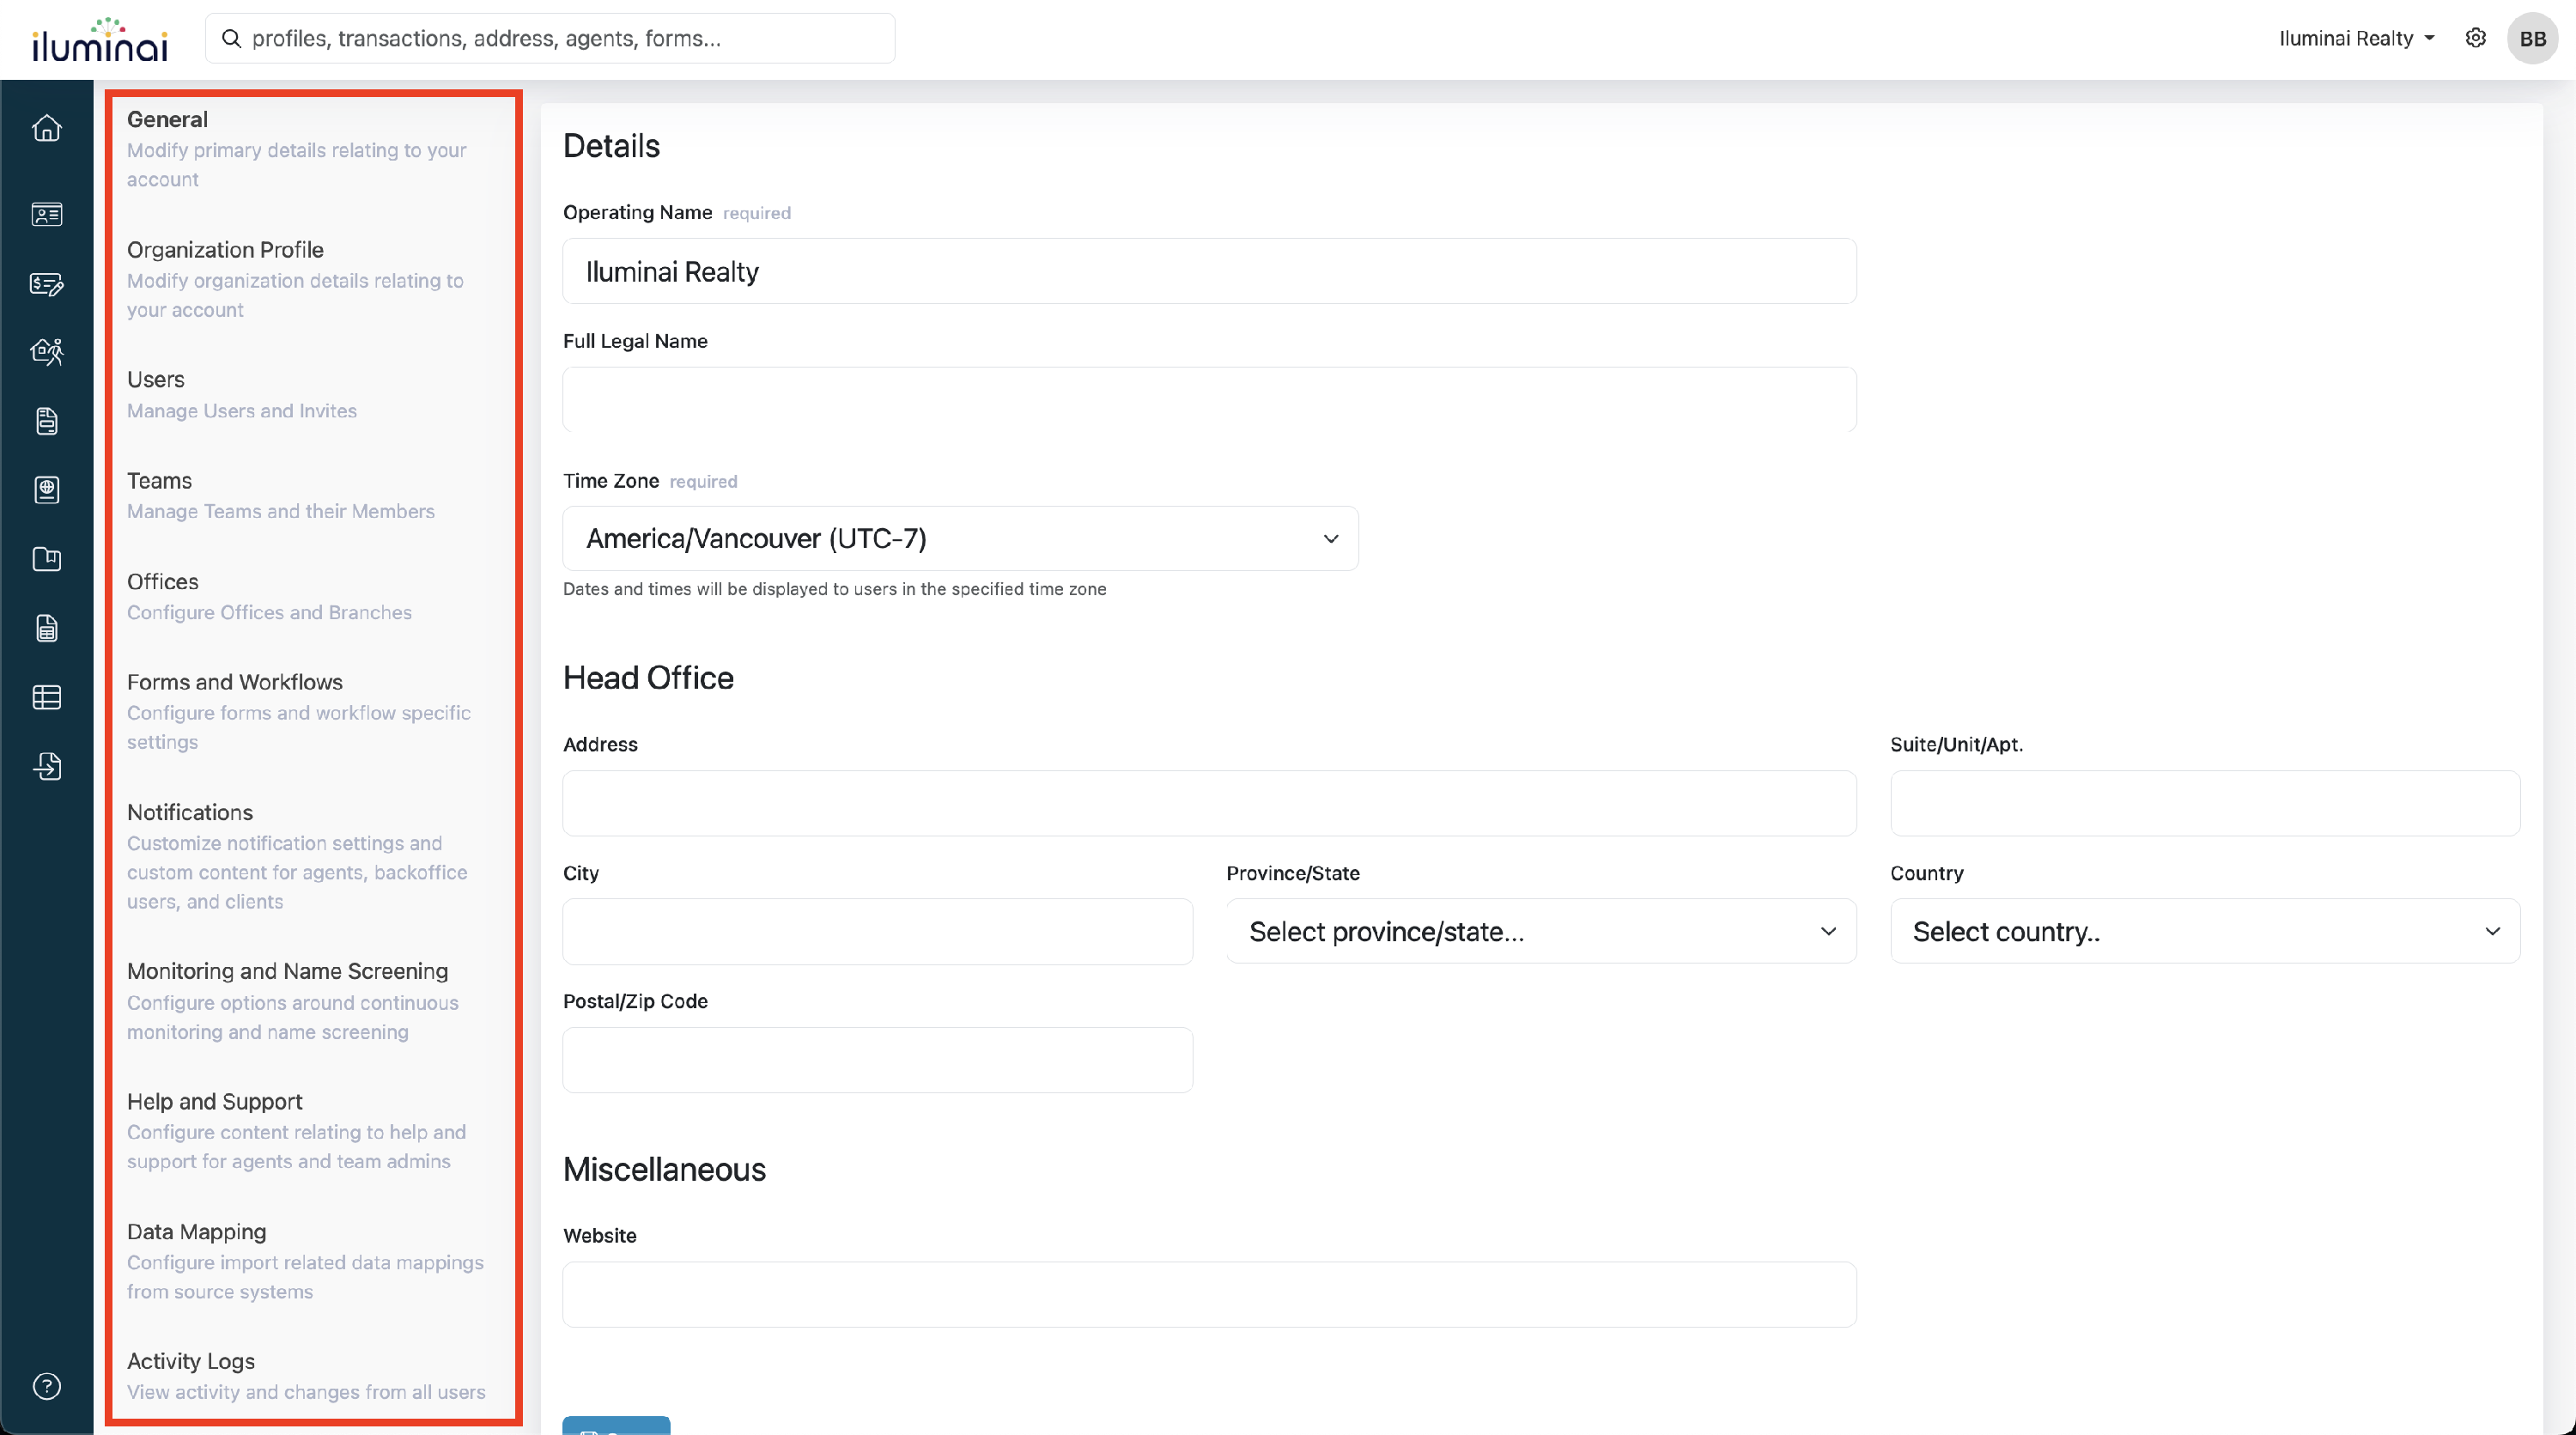
Task: Open the table grid icon
Action: [x=47, y=697]
